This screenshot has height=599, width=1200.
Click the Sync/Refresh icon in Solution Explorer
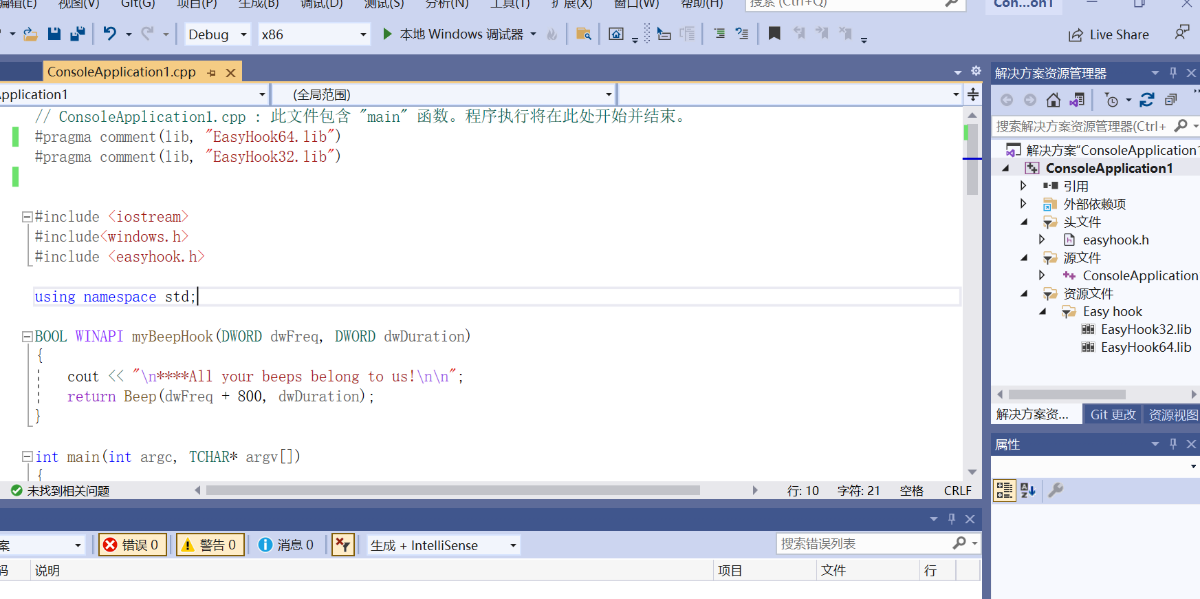[x=1147, y=100]
